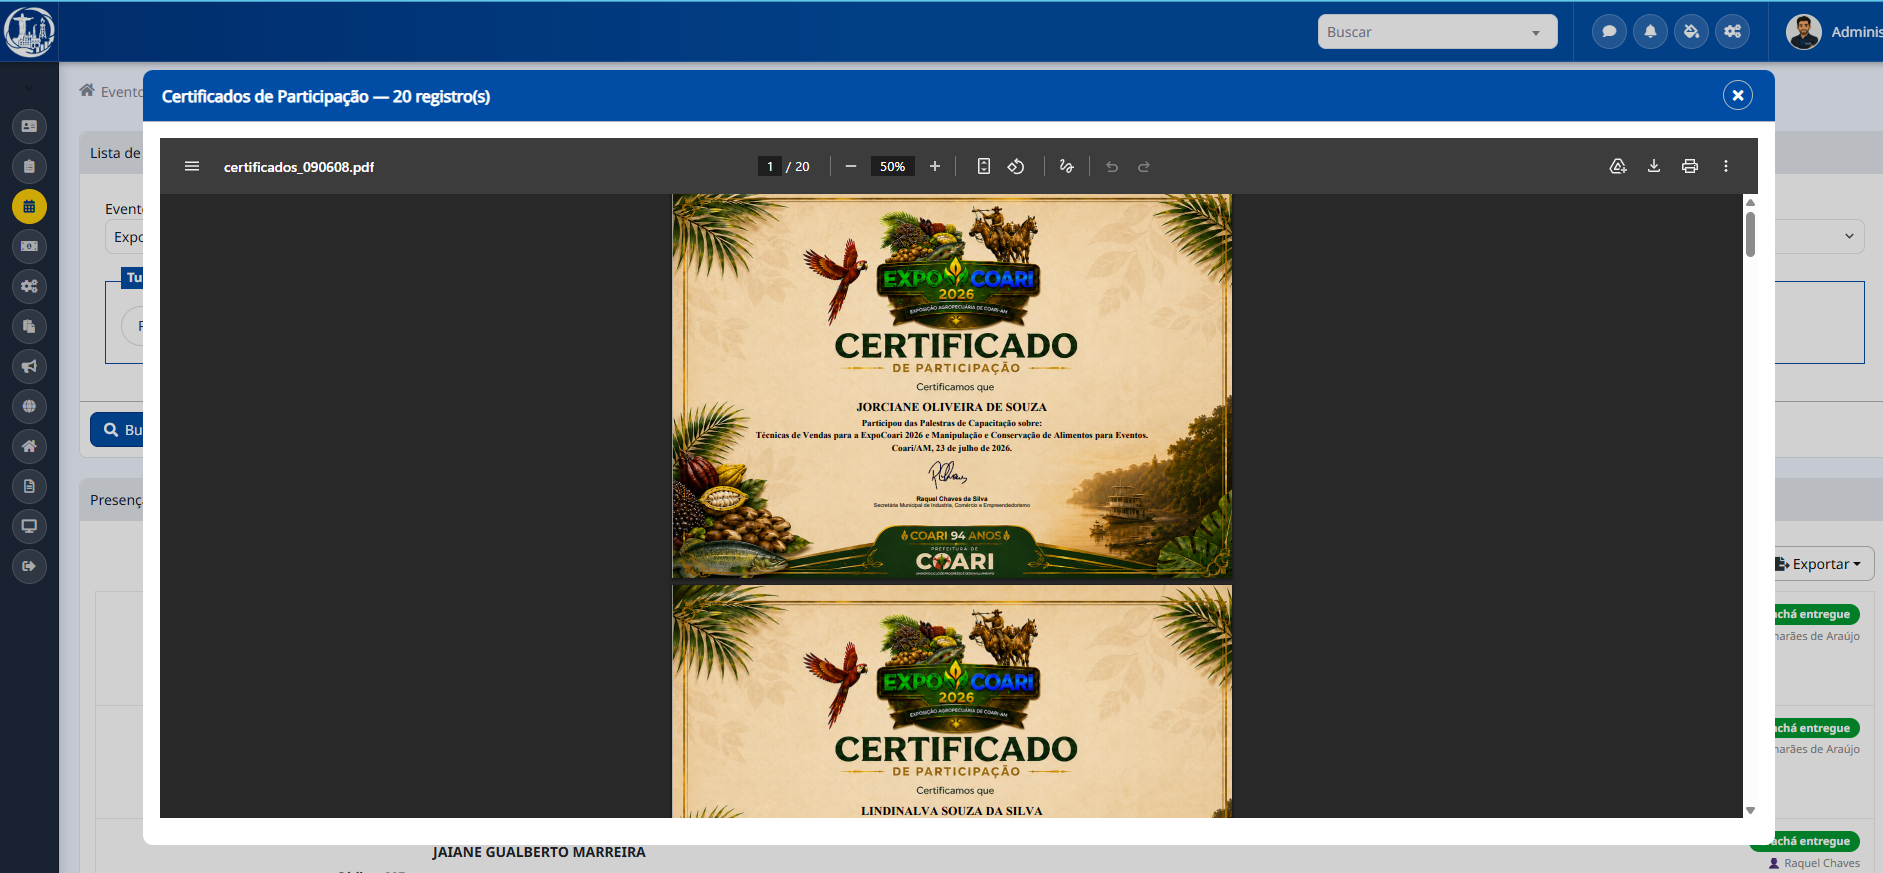The width and height of the screenshot is (1883, 873).
Task: Click the 50% zoom level field
Action: point(893,166)
